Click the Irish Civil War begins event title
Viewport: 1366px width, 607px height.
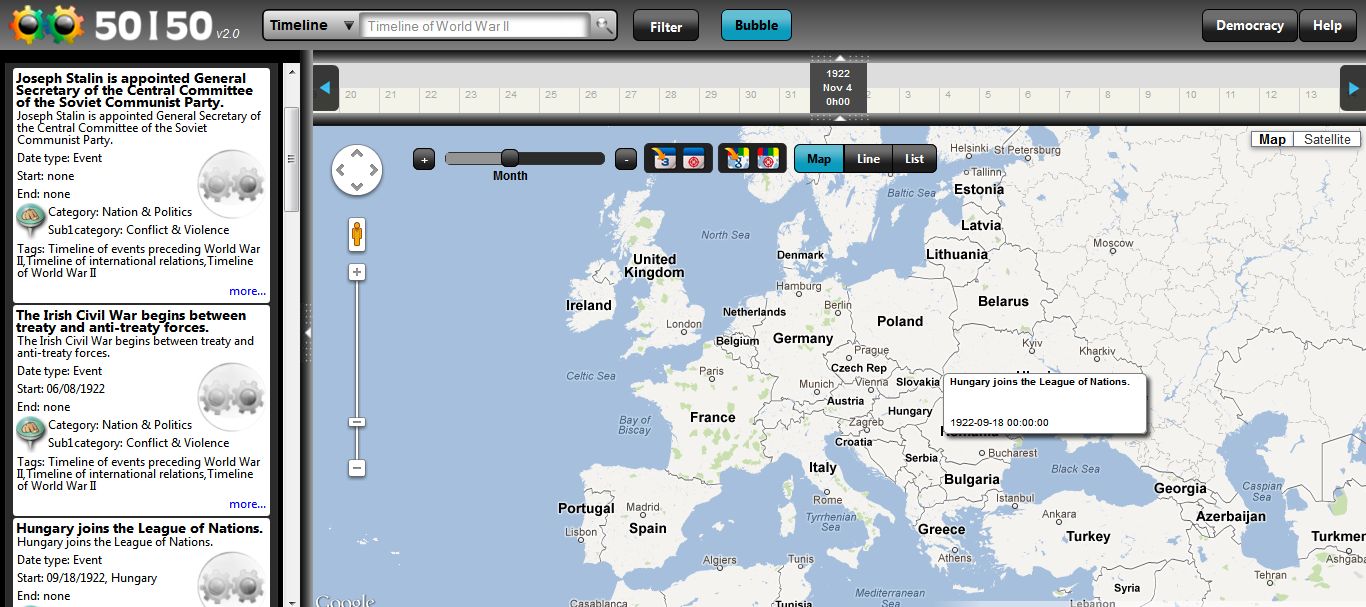(131, 321)
